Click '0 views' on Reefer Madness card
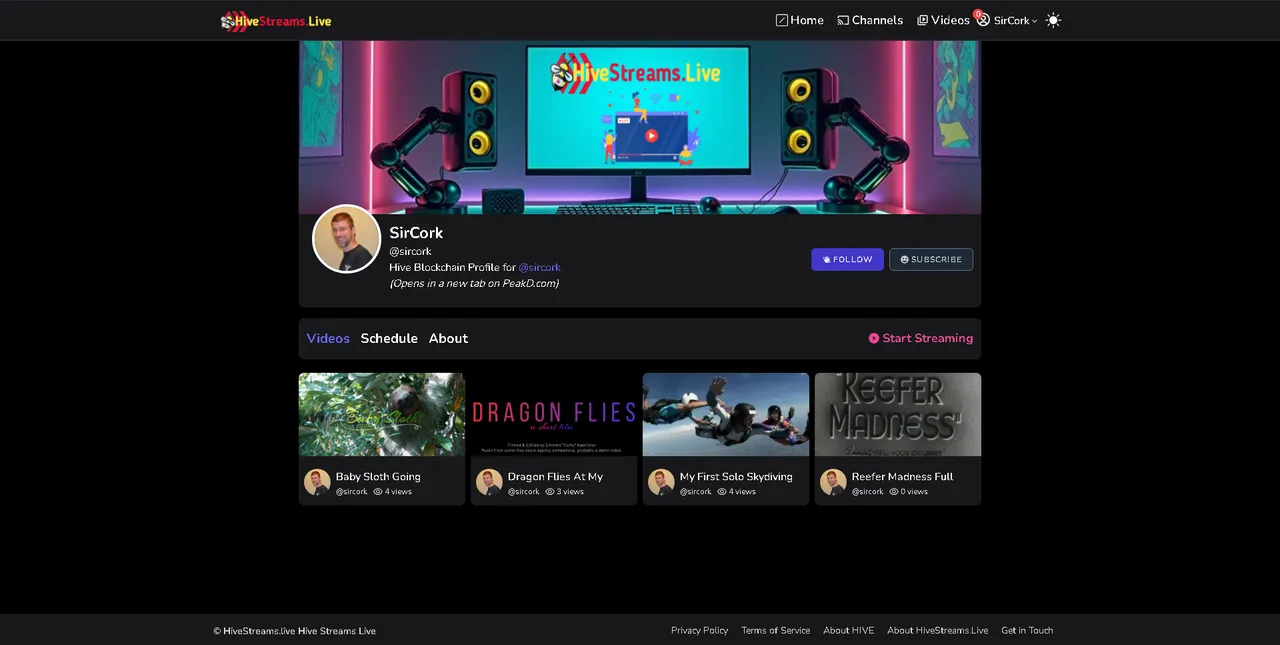 [914, 492]
